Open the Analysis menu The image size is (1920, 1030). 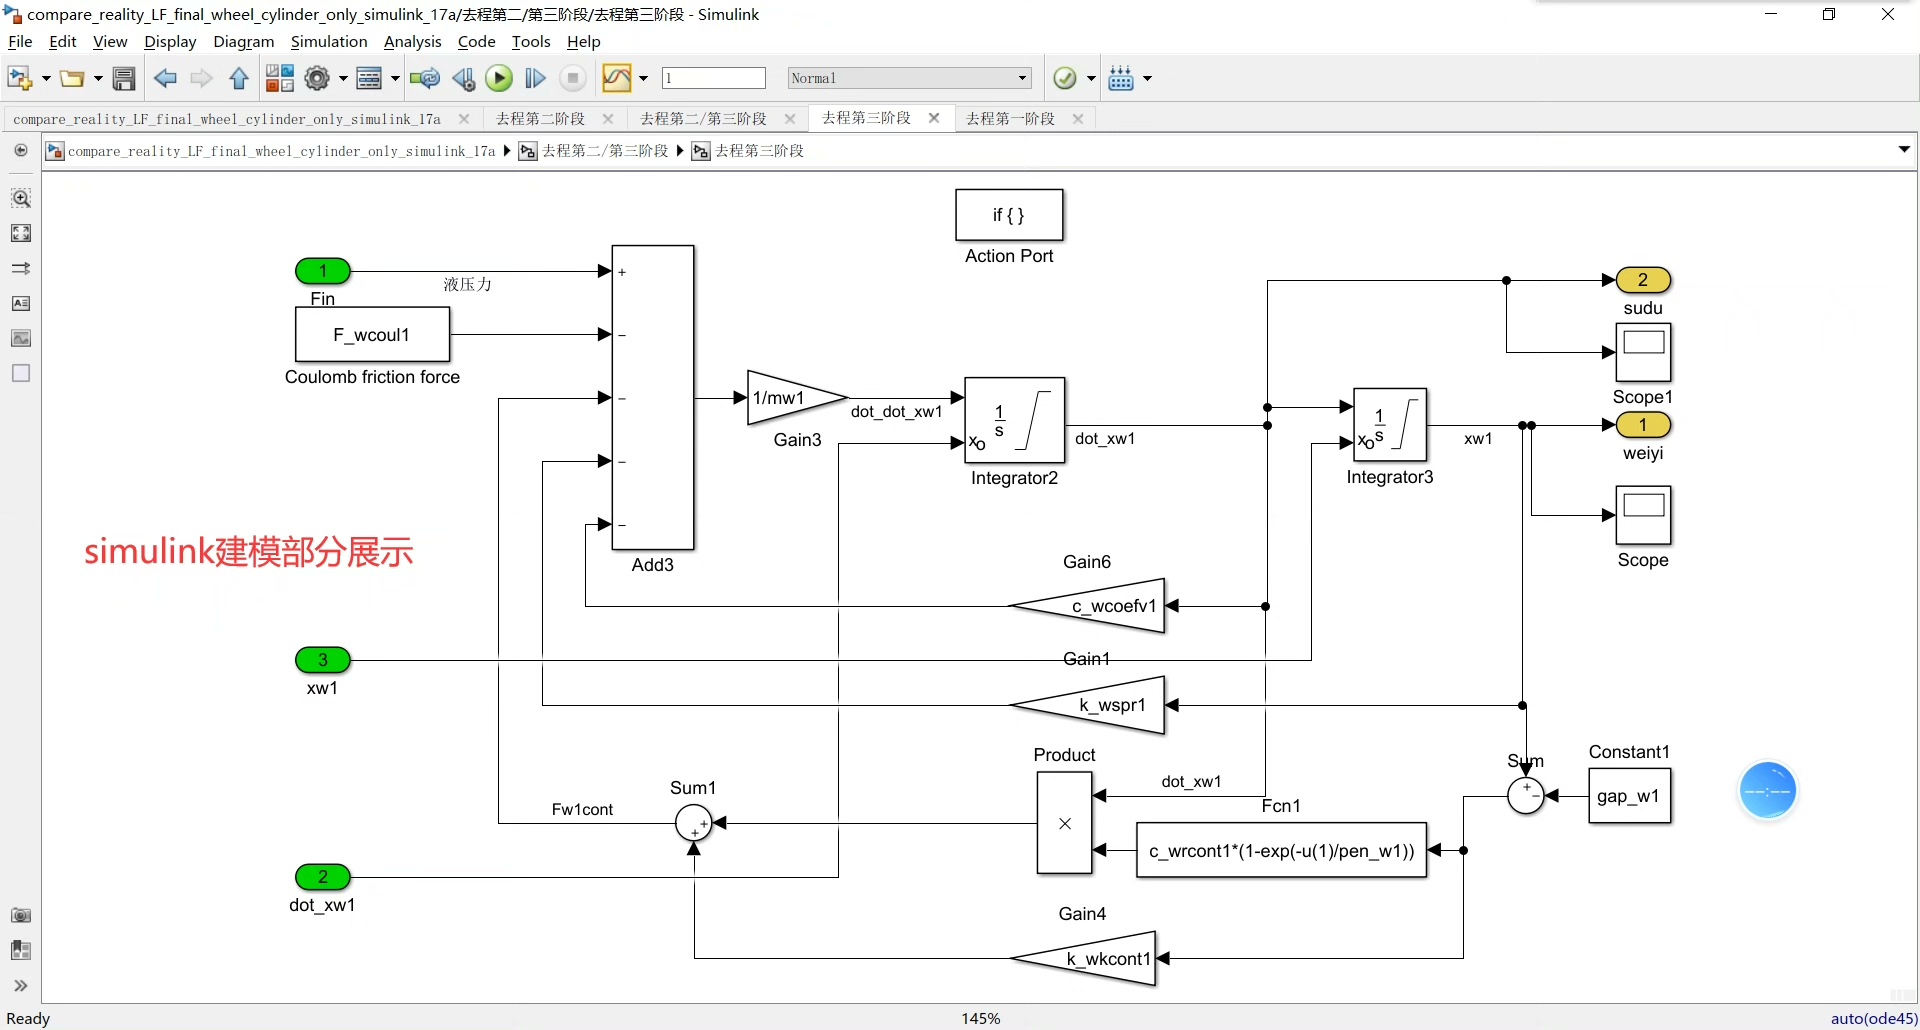point(412,41)
